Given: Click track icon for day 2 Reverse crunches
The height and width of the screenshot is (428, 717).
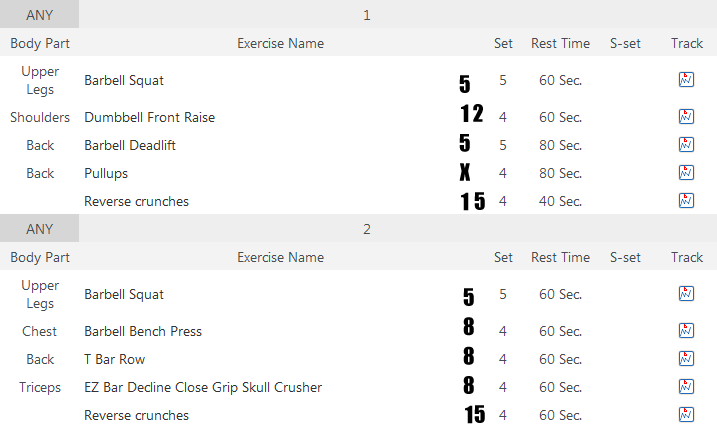Looking at the screenshot, I should [686, 415].
